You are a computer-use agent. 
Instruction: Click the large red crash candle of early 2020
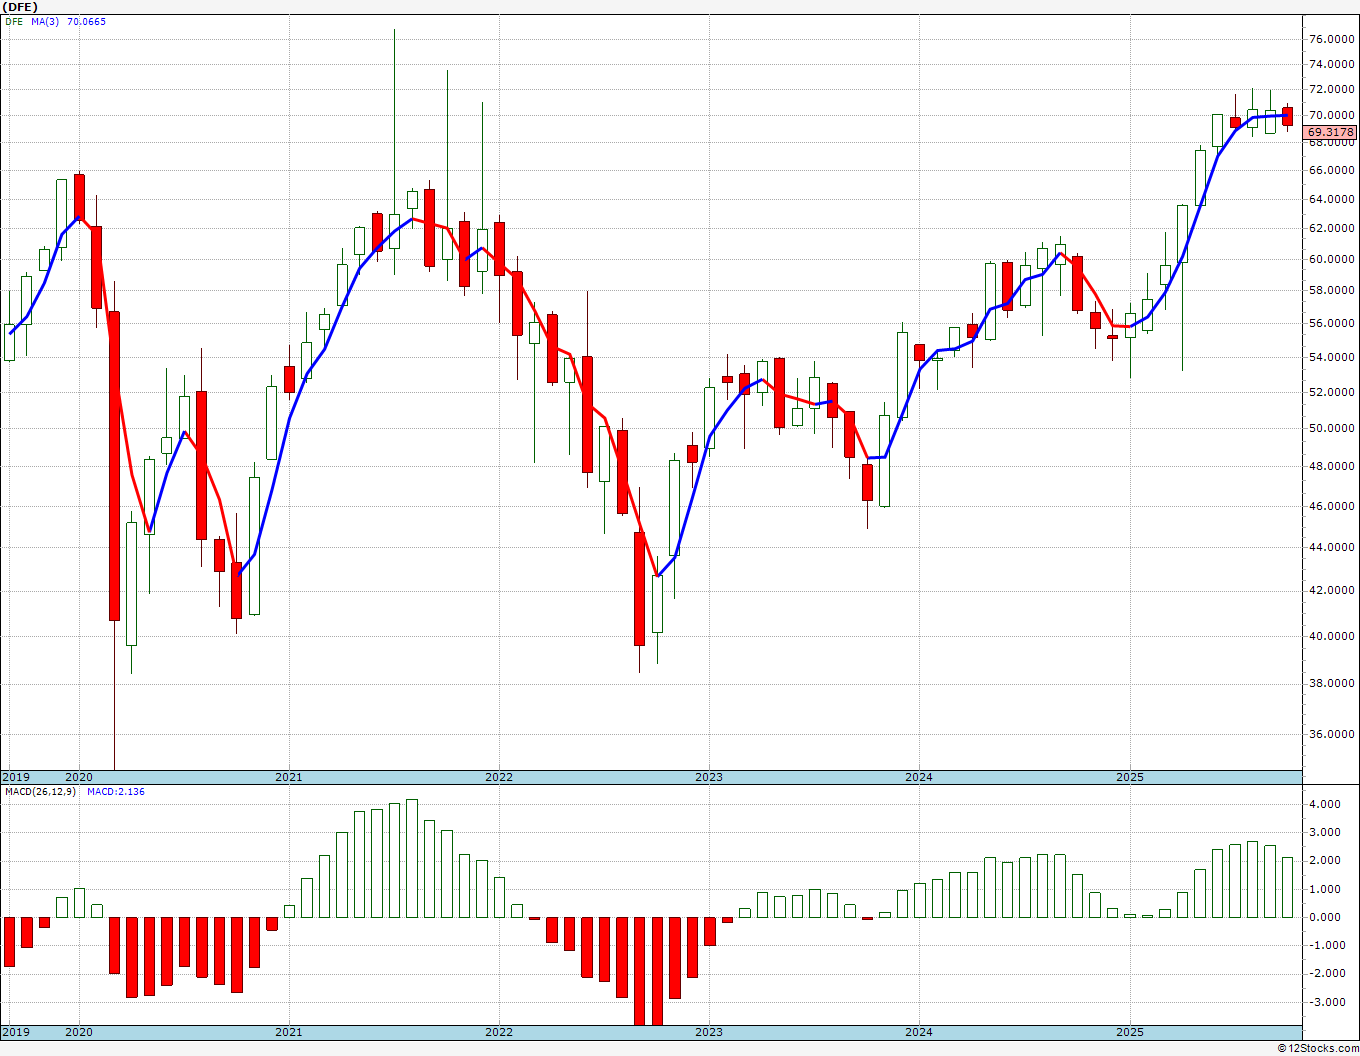coord(114,466)
